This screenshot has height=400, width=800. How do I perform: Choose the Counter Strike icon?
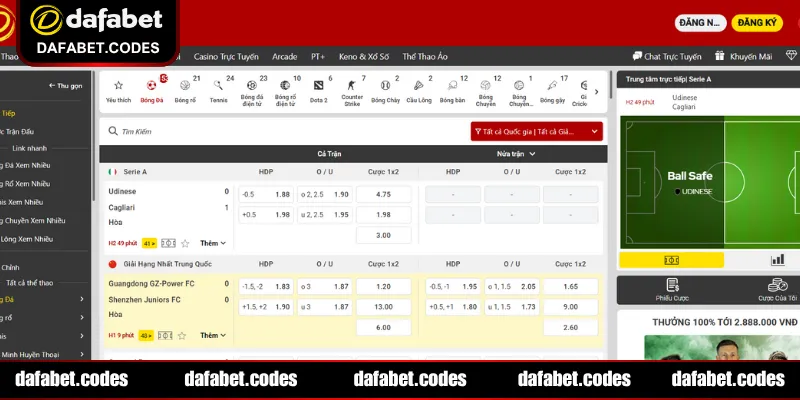click(x=352, y=90)
